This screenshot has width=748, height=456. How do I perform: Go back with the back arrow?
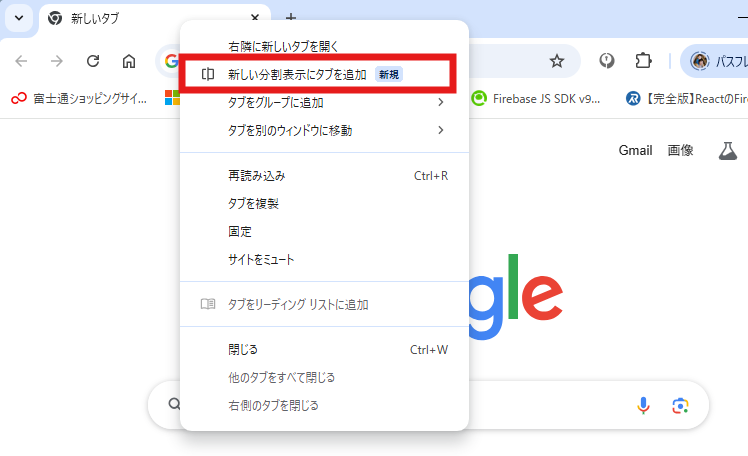[21, 61]
